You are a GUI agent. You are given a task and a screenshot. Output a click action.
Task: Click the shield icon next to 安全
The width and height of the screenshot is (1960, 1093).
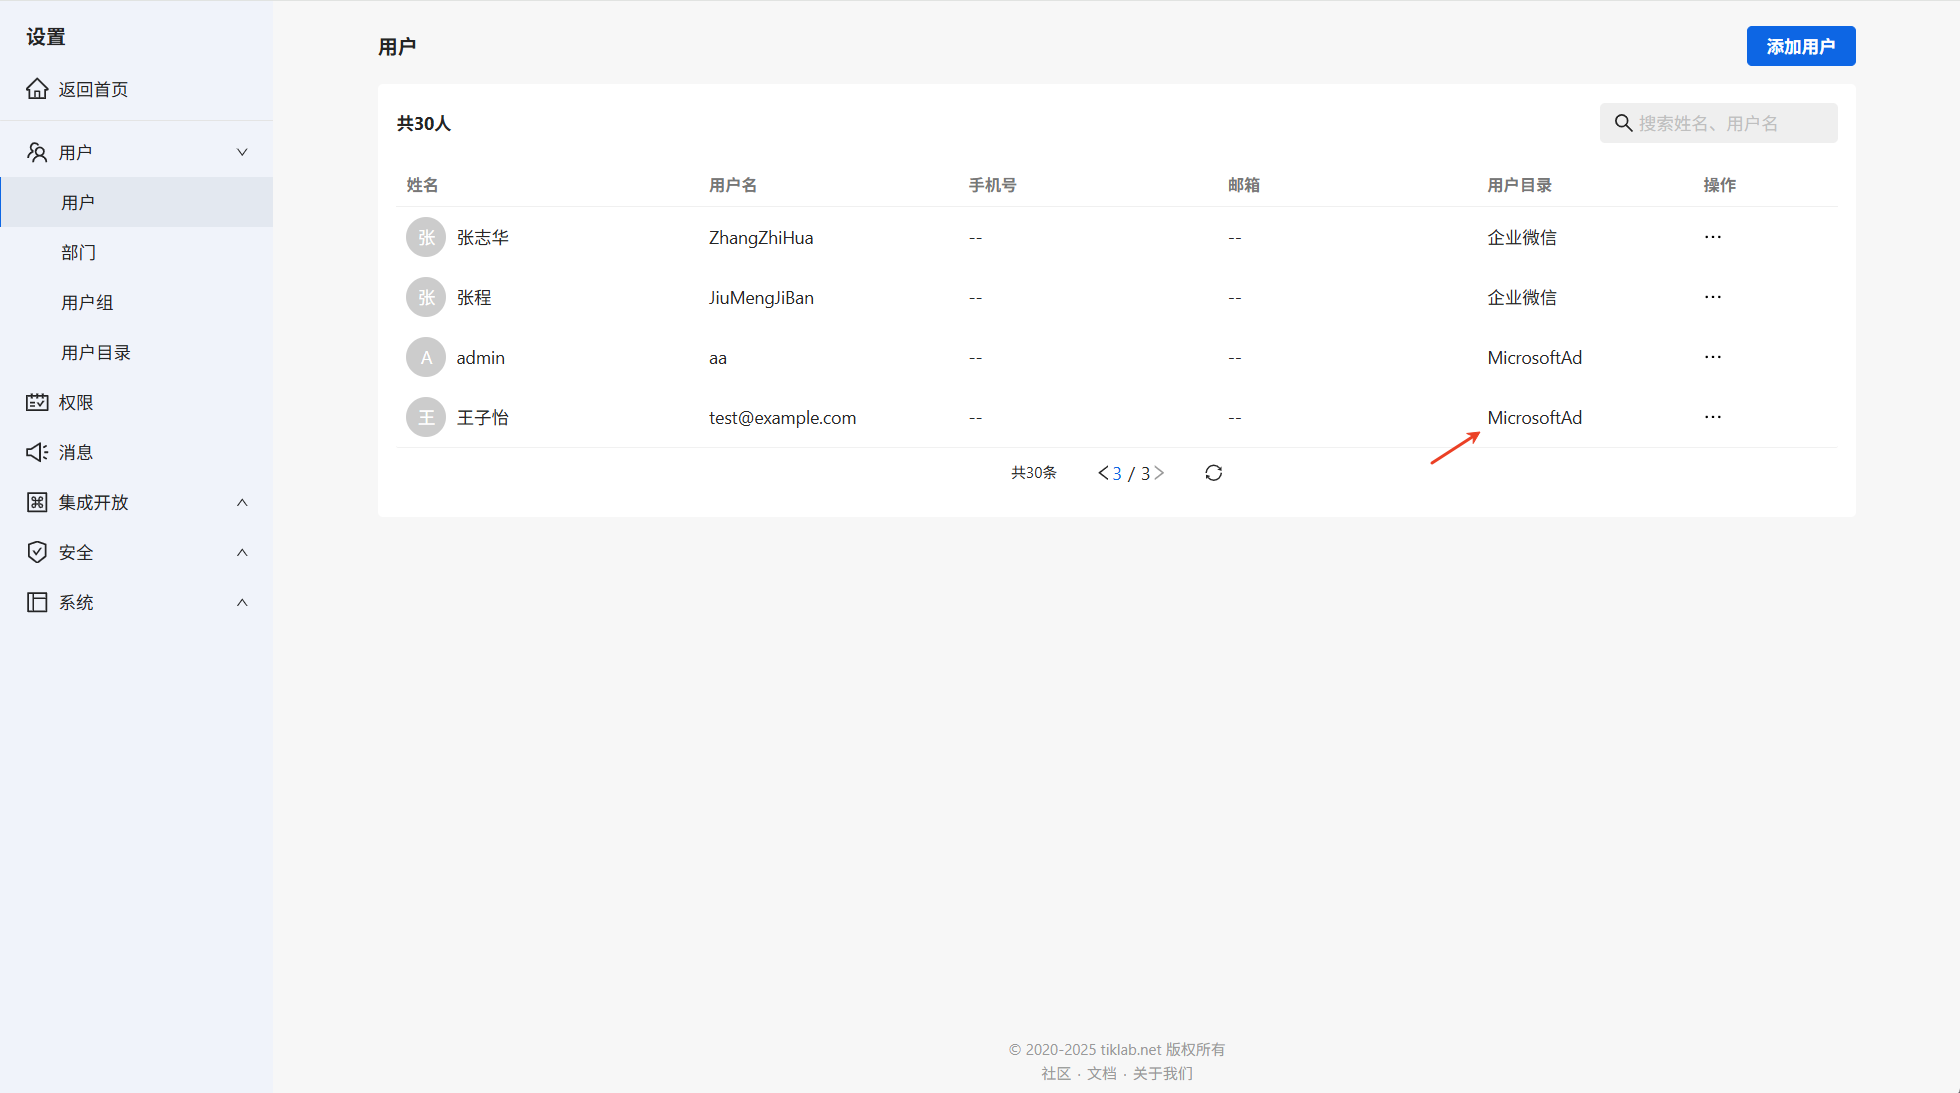point(37,552)
